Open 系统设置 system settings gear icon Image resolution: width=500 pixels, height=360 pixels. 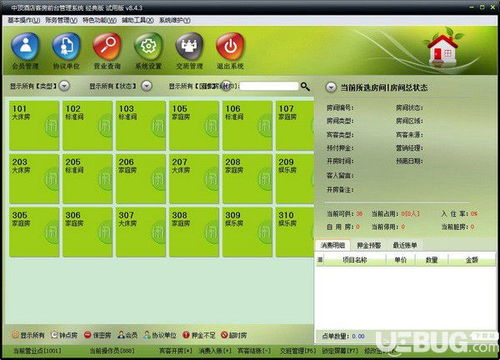click(148, 51)
